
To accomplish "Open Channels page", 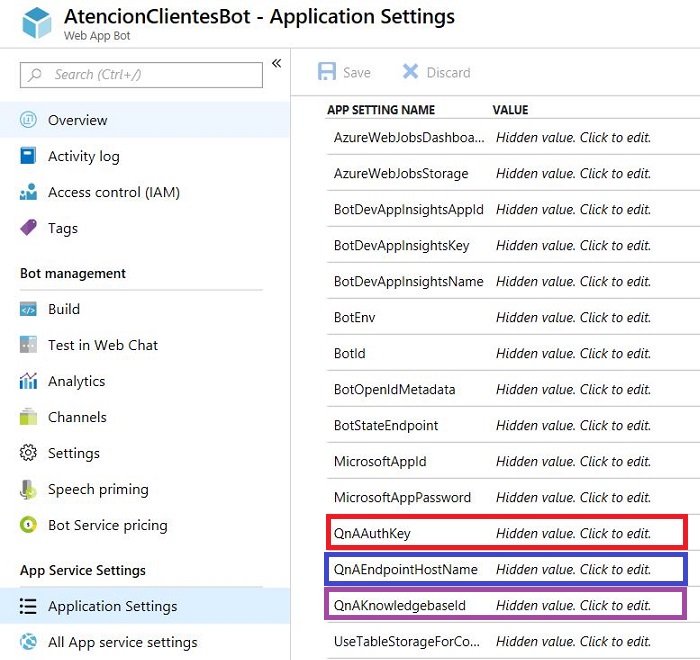I will coord(145,417).
